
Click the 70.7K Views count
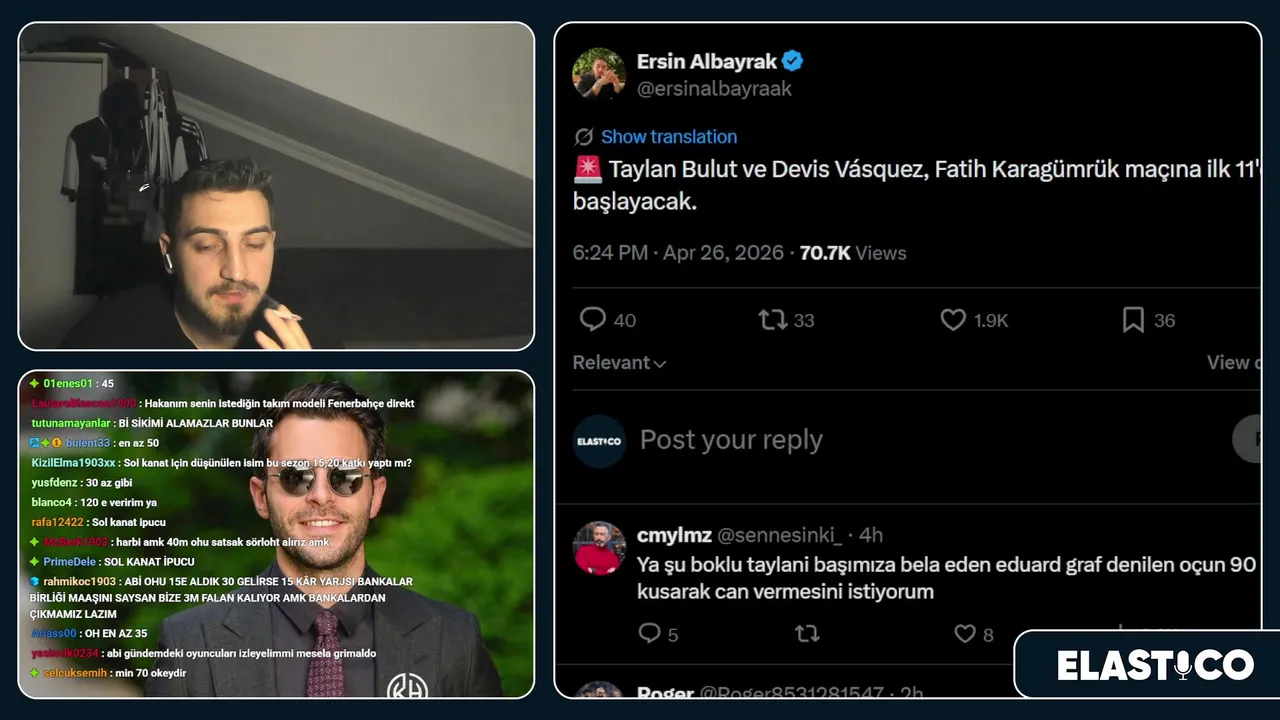tap(853, 253)
